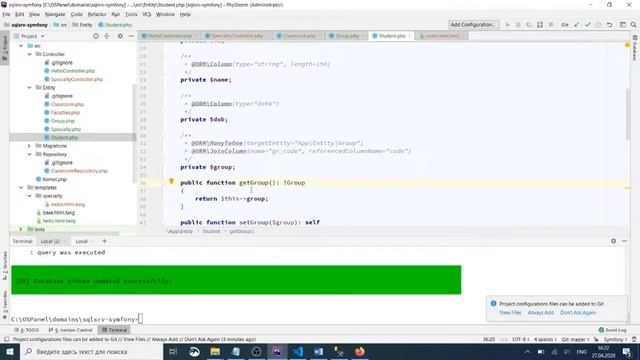The width and height of the screenshot is (640, 360).
Task: Open Visual Studio Code from taskbar
Action: tap(298, 352)
